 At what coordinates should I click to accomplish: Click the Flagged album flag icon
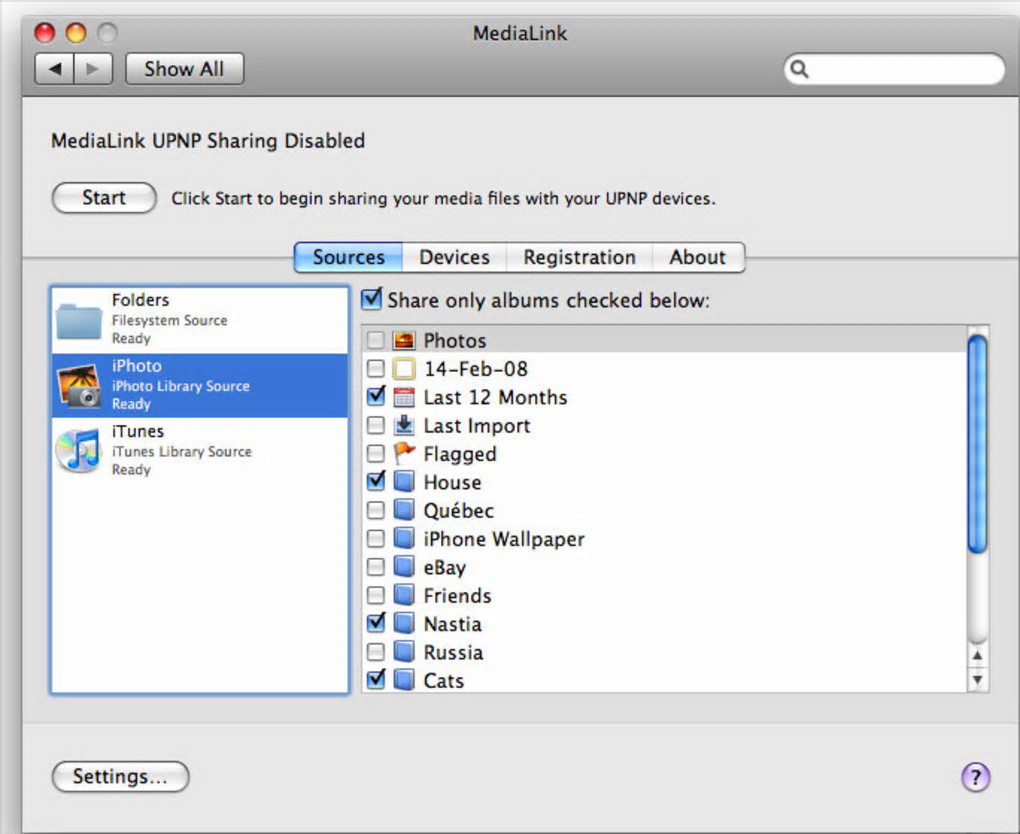click(x=404, y=453)
